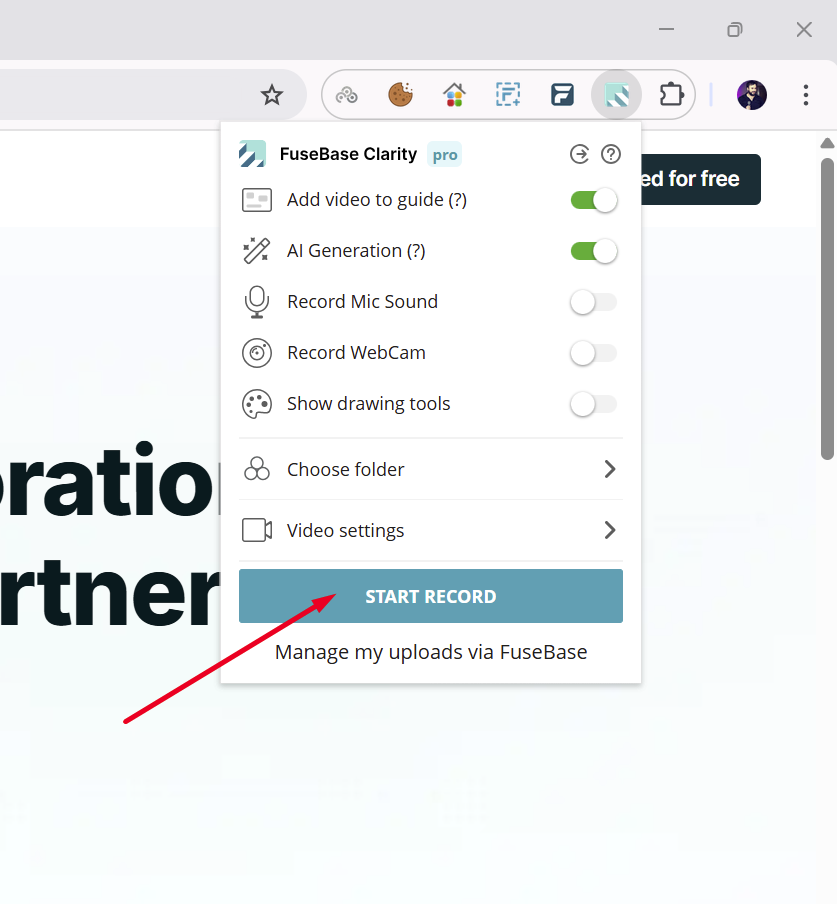Turn off the AI Generation switch
The height and width of the screenshot is (904, 837).
594,251
